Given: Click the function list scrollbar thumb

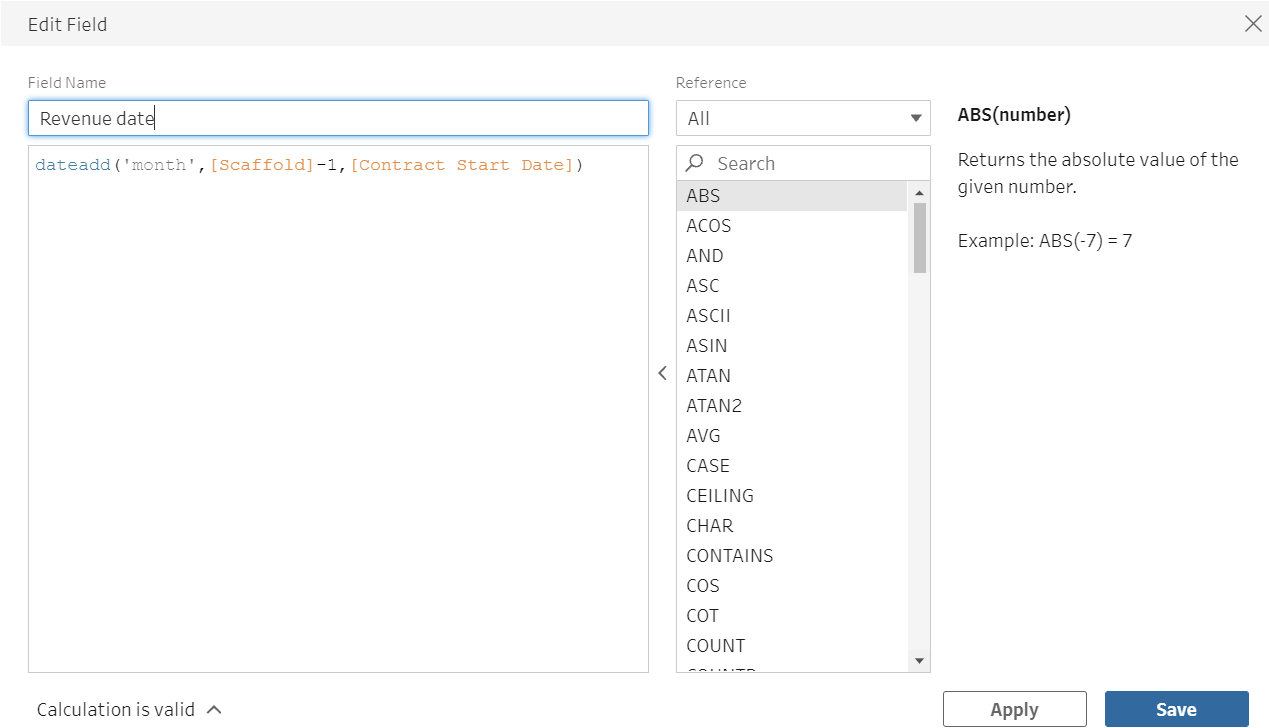Looking at the screenshot, I should tap(920, 237).
